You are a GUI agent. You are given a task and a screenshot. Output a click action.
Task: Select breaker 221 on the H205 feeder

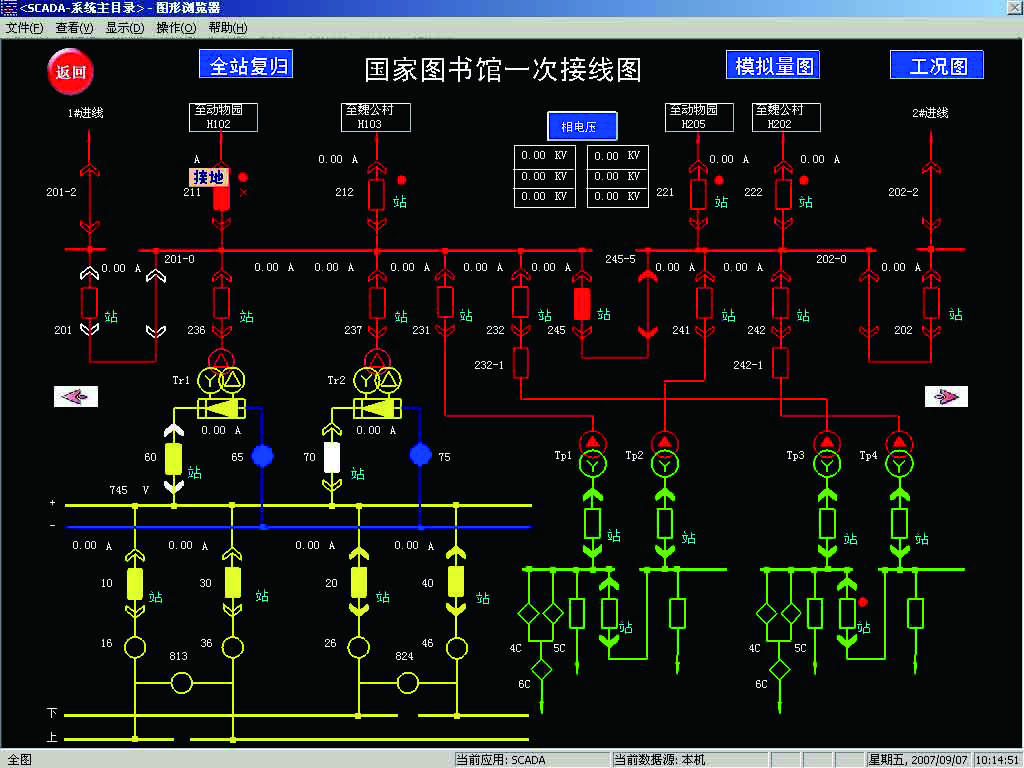pyautogui.click(x=698, y=195)
